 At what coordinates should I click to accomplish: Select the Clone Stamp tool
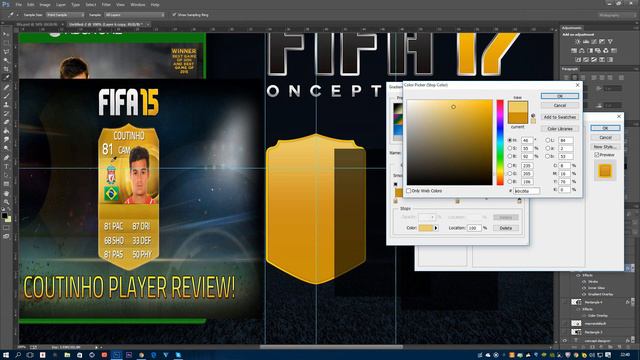(x=6, y=104)
